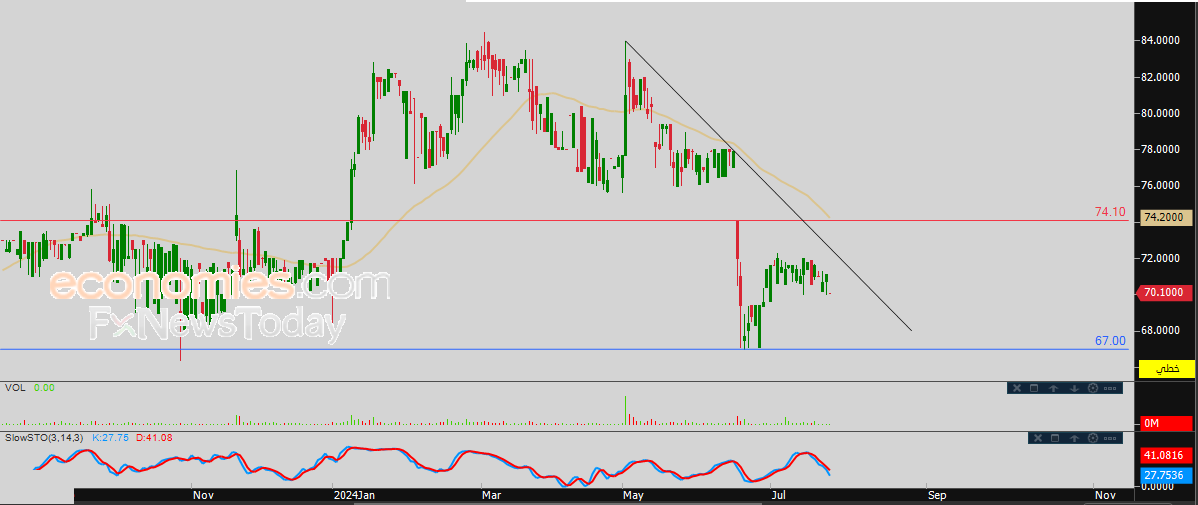Expand more options for SlowSTO panel
Viewport: 1198px width, 505px height.
click(x=1111, y=438)
